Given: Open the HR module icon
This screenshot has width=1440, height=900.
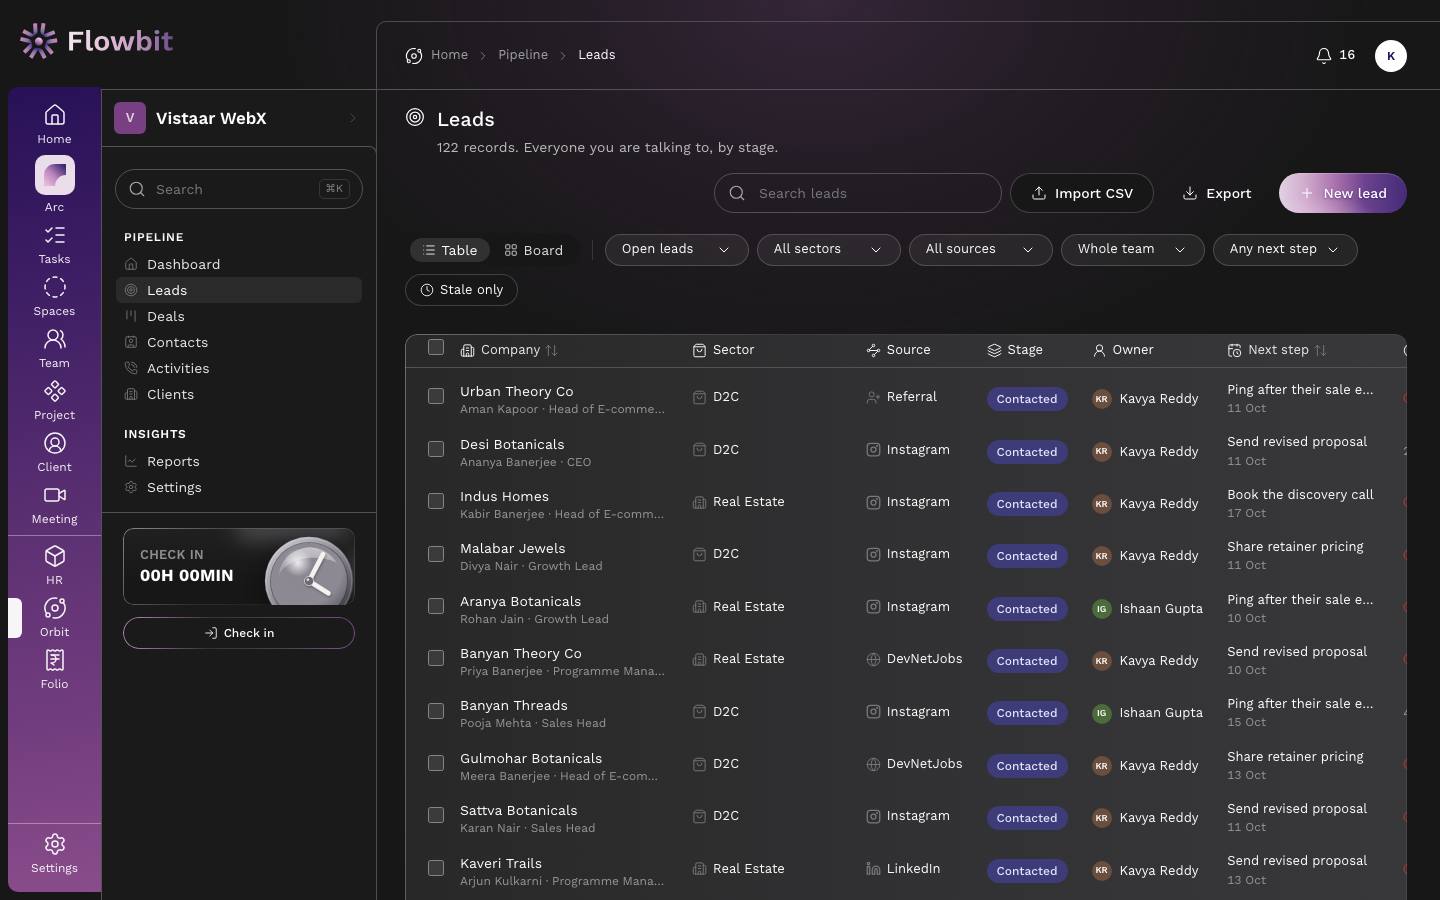Looking at the screenshot, I should [x=54, y=566].
